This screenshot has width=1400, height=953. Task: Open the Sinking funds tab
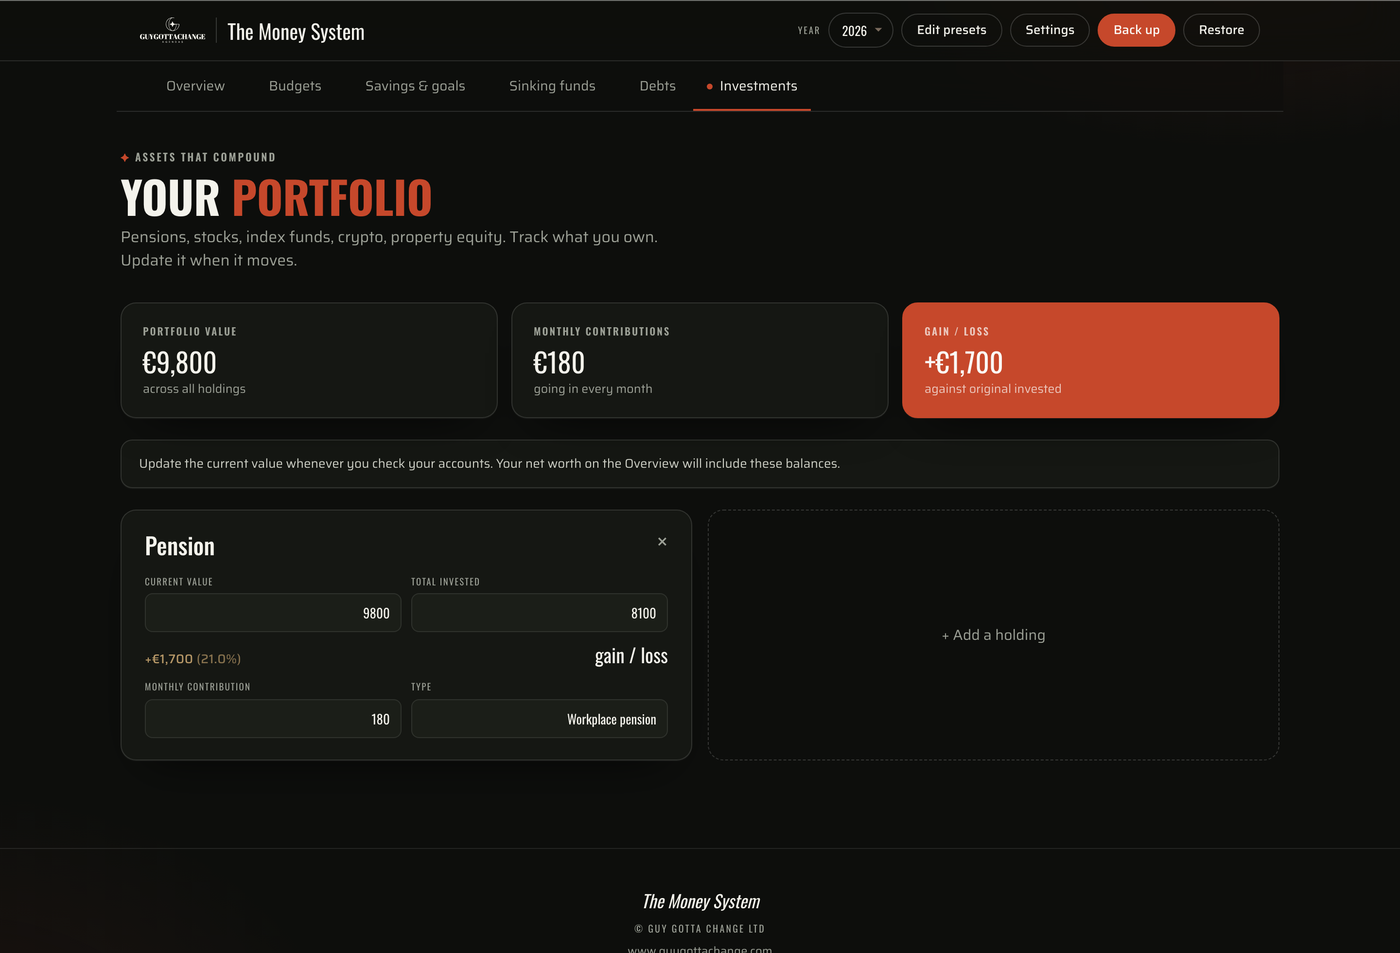coord(552,86)
